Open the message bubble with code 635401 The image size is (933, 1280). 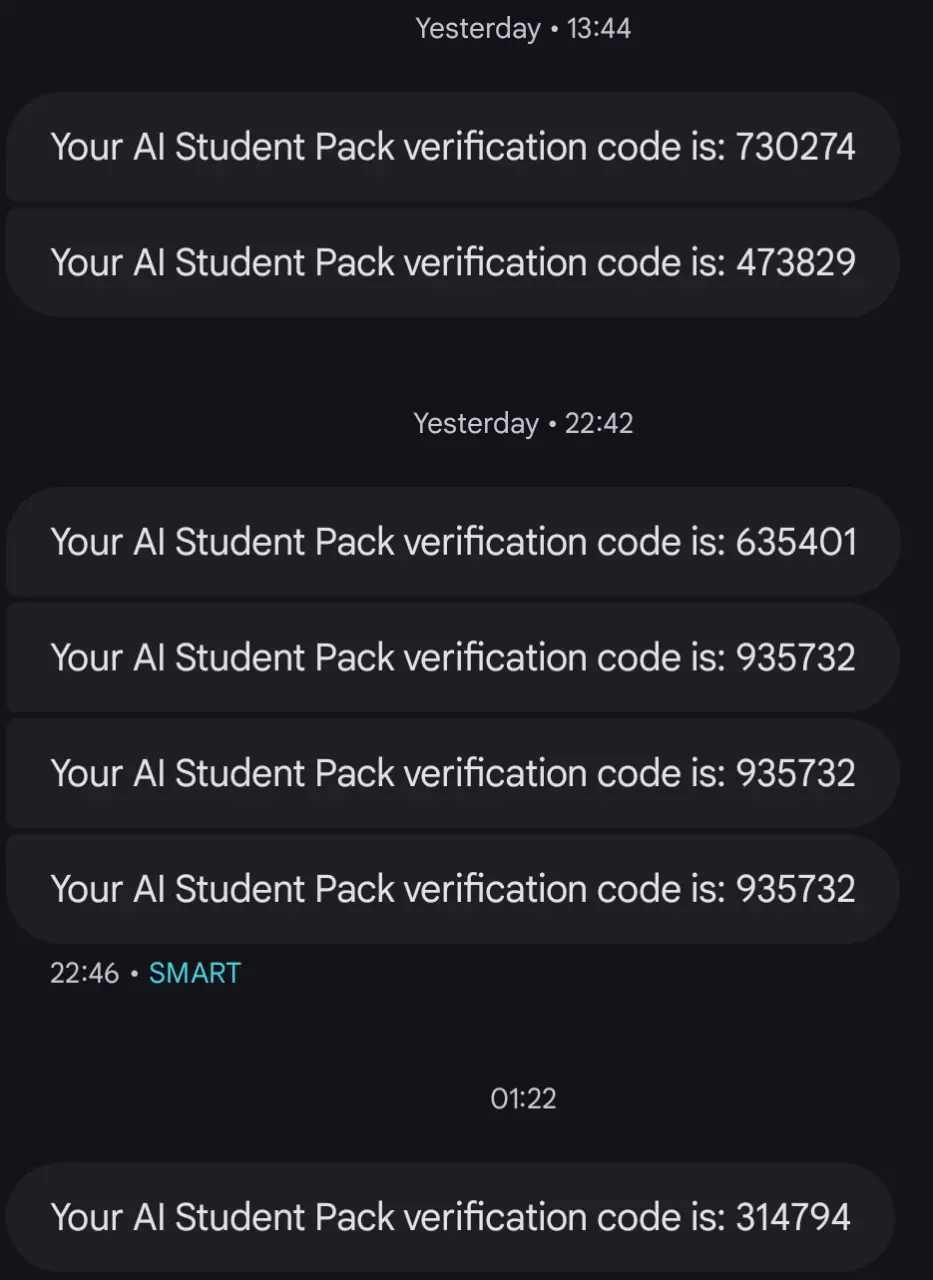click(453, 542)
